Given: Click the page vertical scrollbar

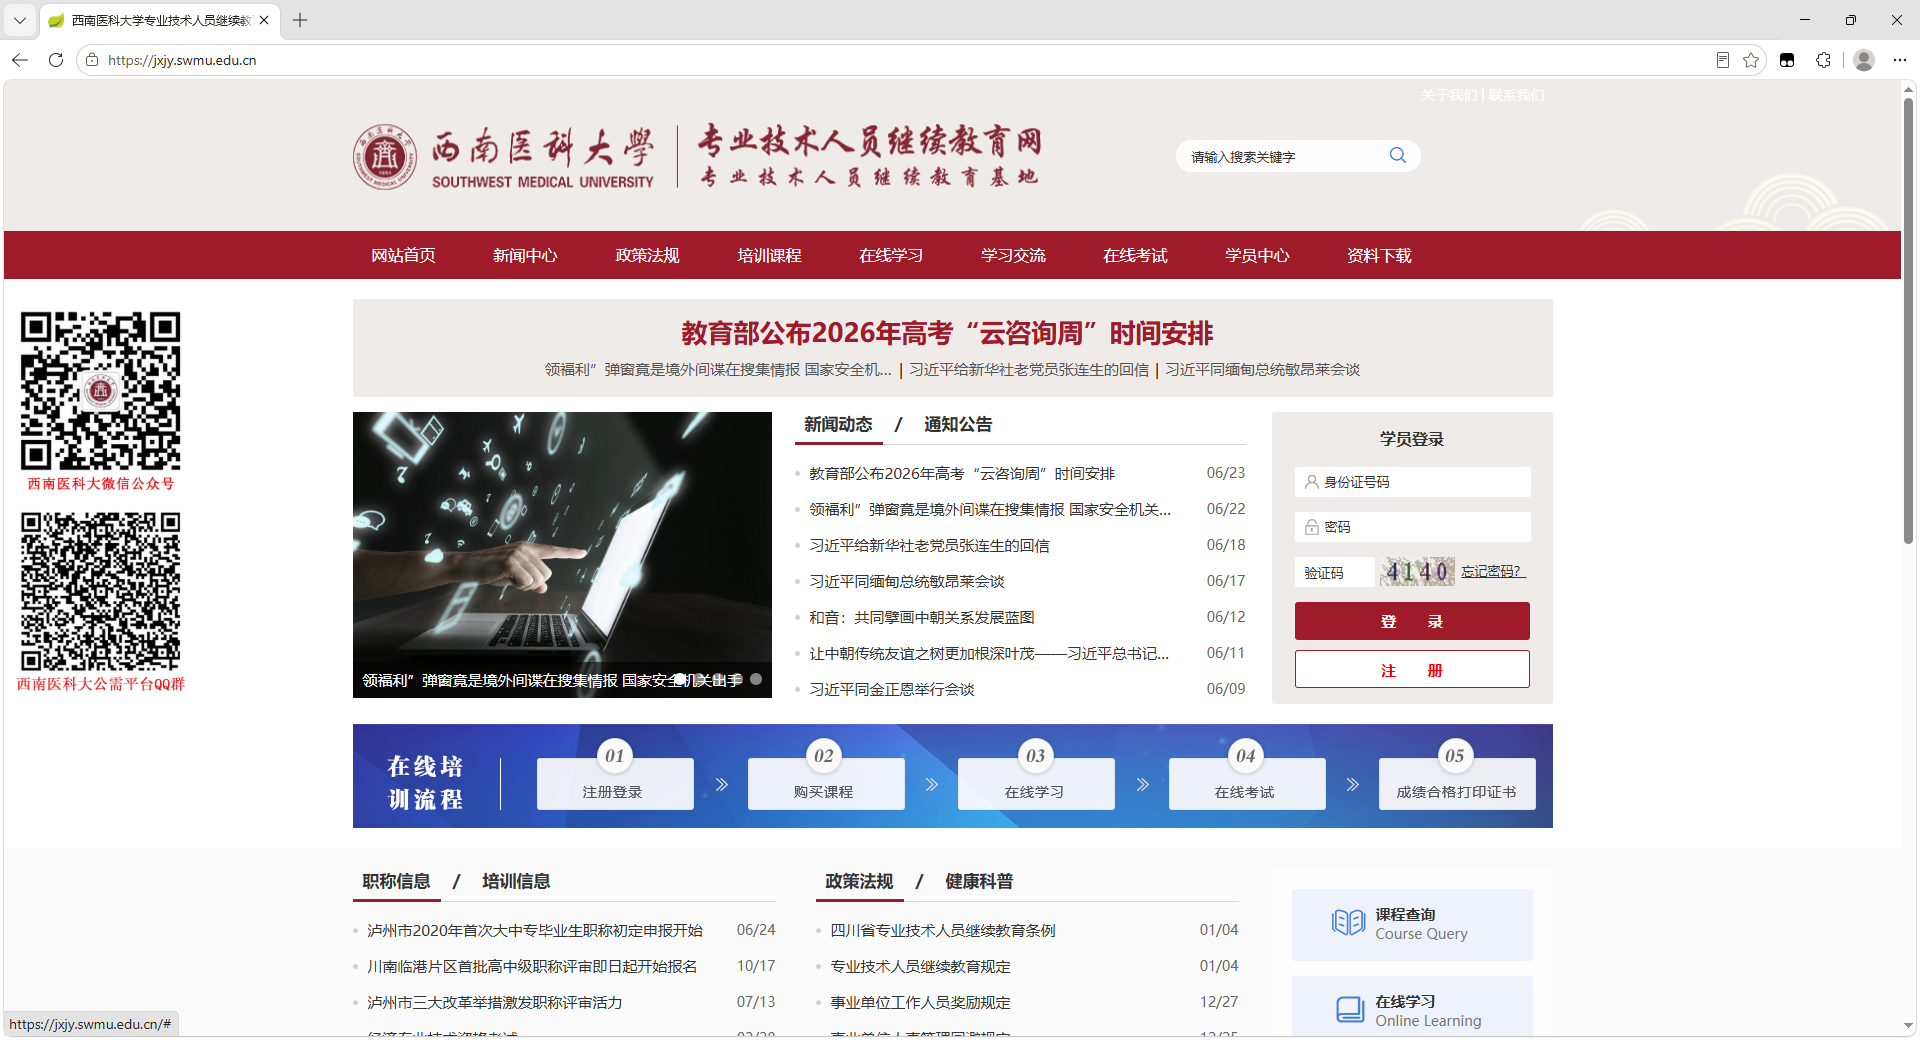Looking at the screenshot, I should (1908, 320).
